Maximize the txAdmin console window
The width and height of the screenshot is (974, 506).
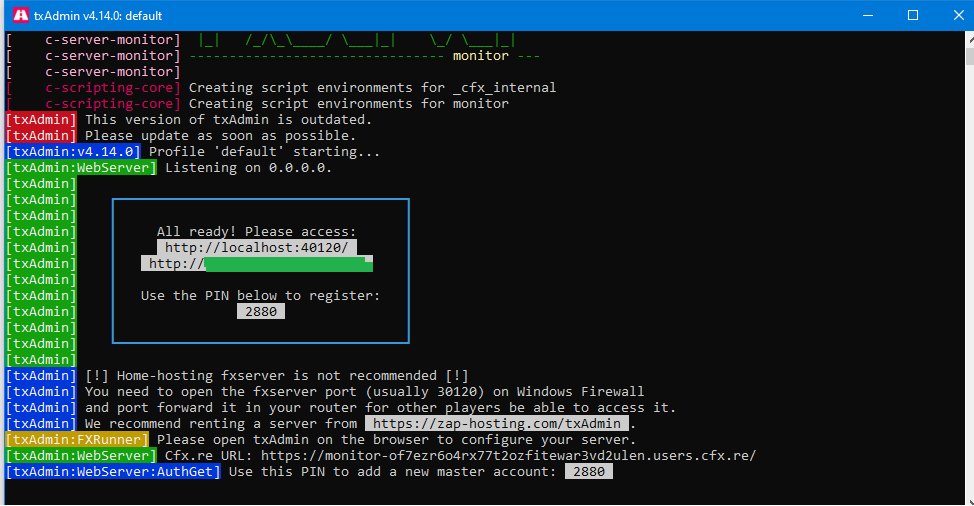[x=913, y=15]
